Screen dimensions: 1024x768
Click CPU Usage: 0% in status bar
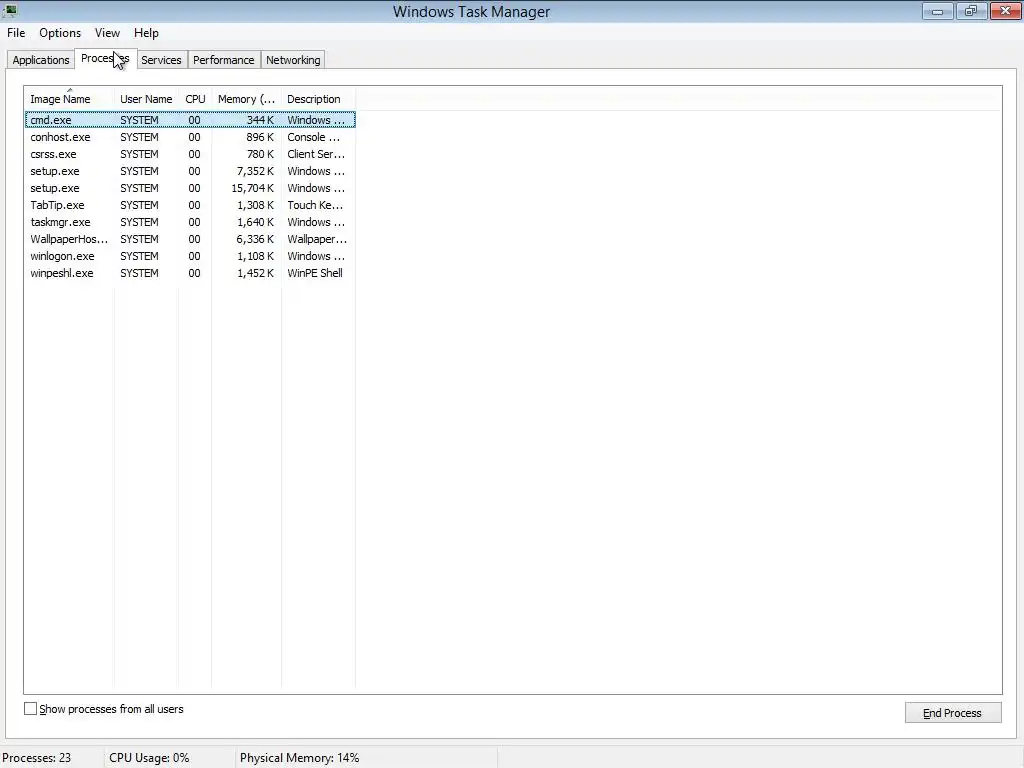(x=149, y=758)
